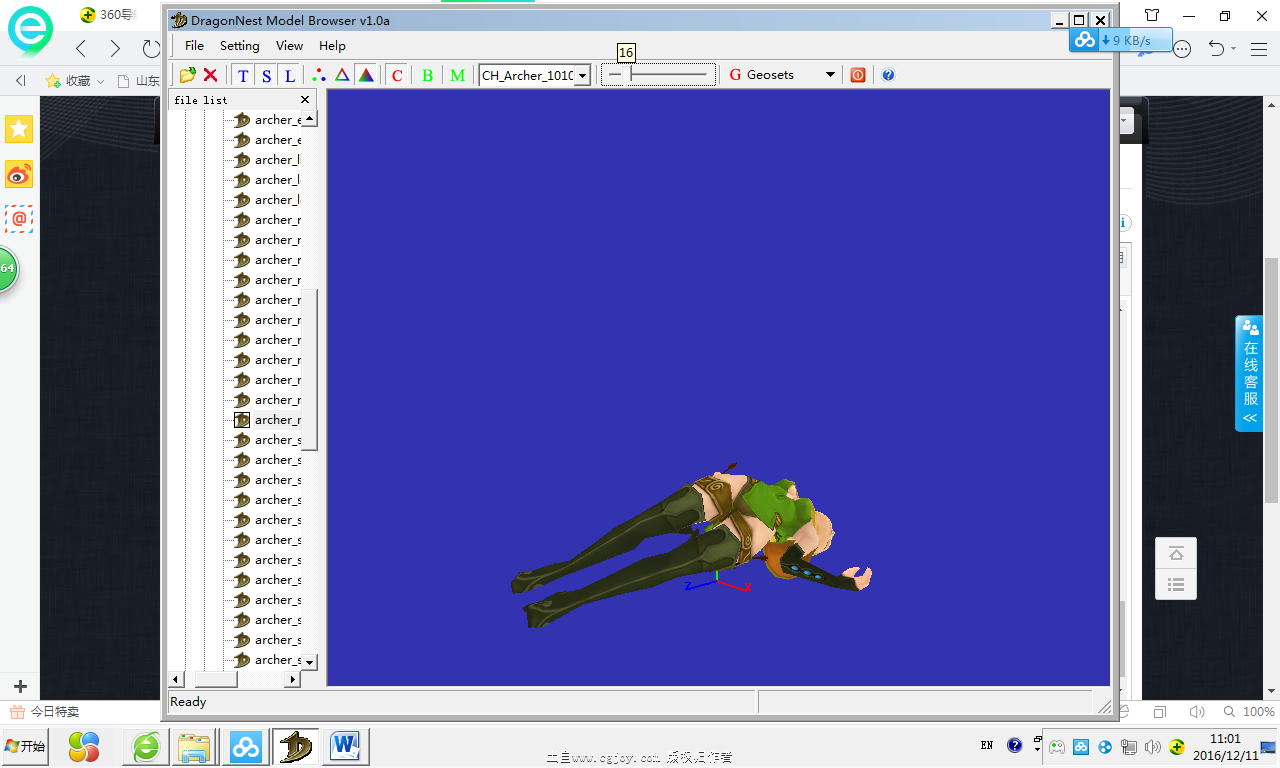Screen dimensions: 1280x768
Task: Open the colorful 360 icon on taskbar
Action: pos(84,746)
